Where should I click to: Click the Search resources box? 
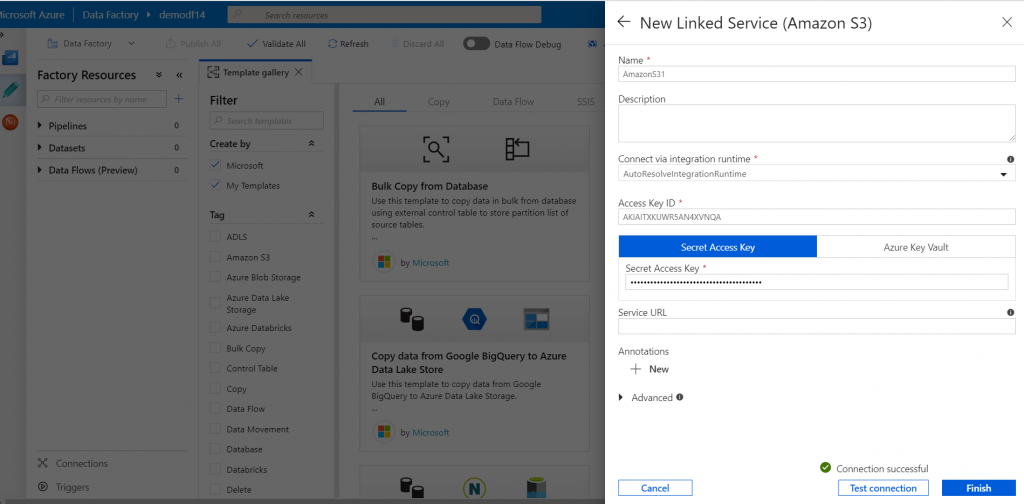point(385,14)
